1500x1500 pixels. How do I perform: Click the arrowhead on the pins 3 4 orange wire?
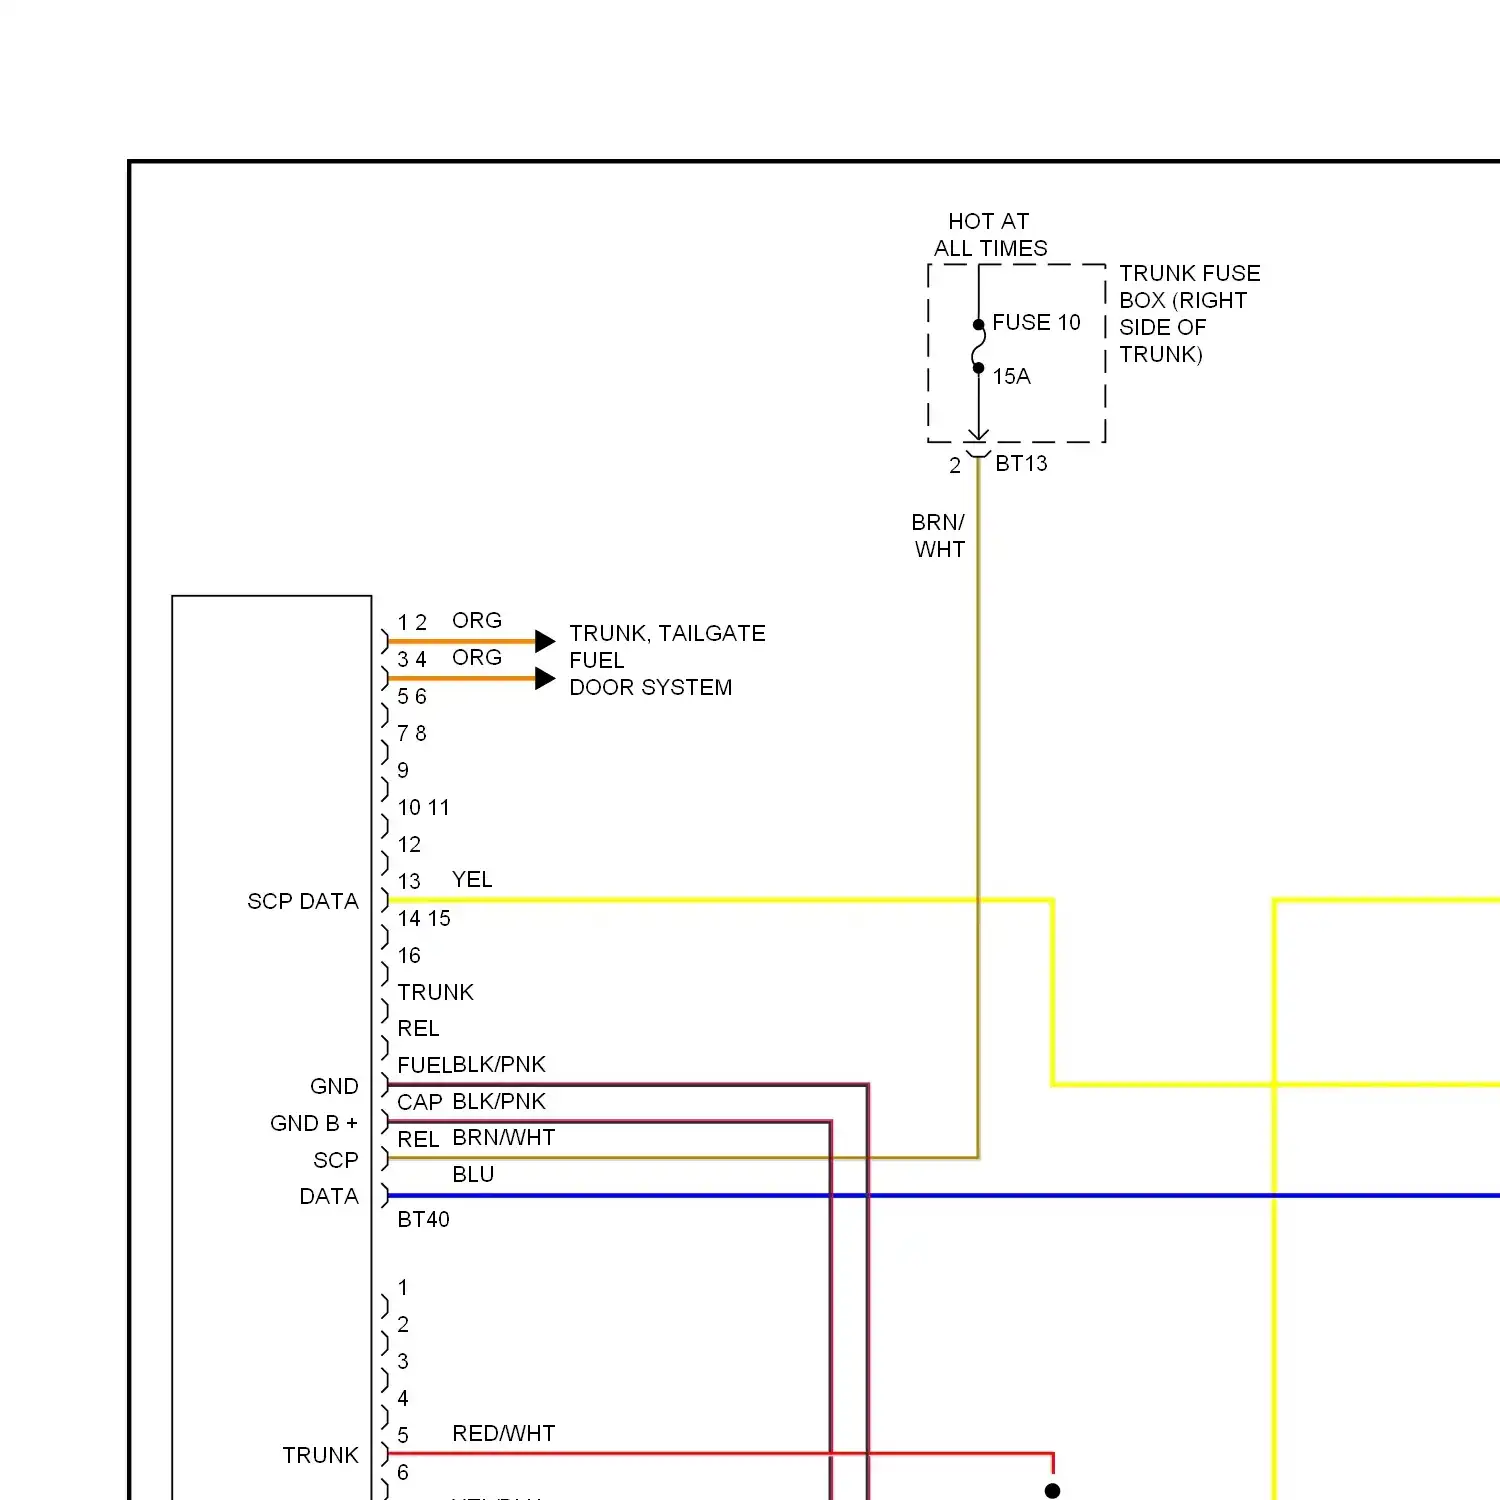click(x=545, y=679)
